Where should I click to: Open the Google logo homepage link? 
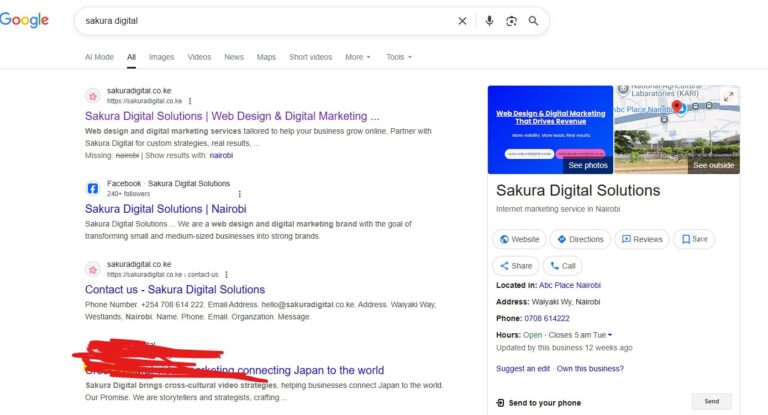tap(24, 20)
